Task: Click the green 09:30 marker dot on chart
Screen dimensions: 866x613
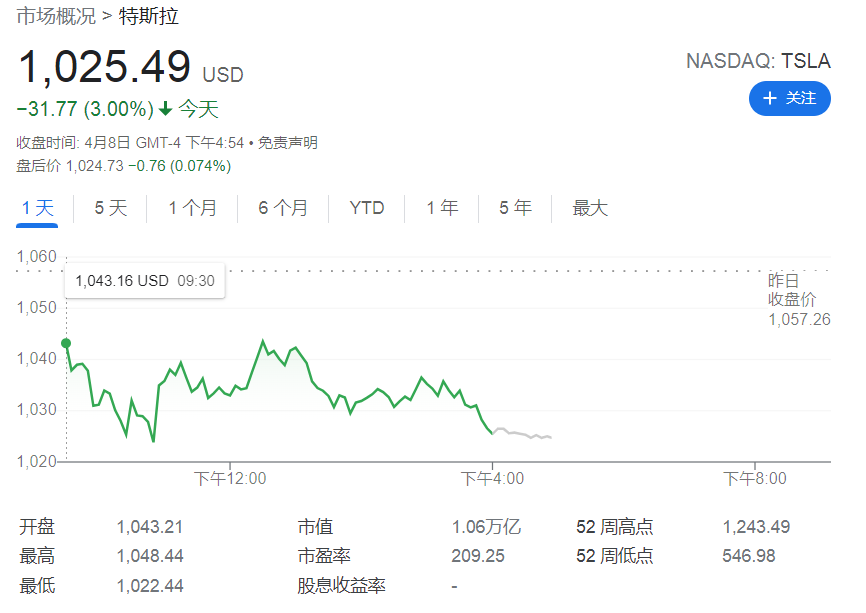Action: tap(67, 343)
